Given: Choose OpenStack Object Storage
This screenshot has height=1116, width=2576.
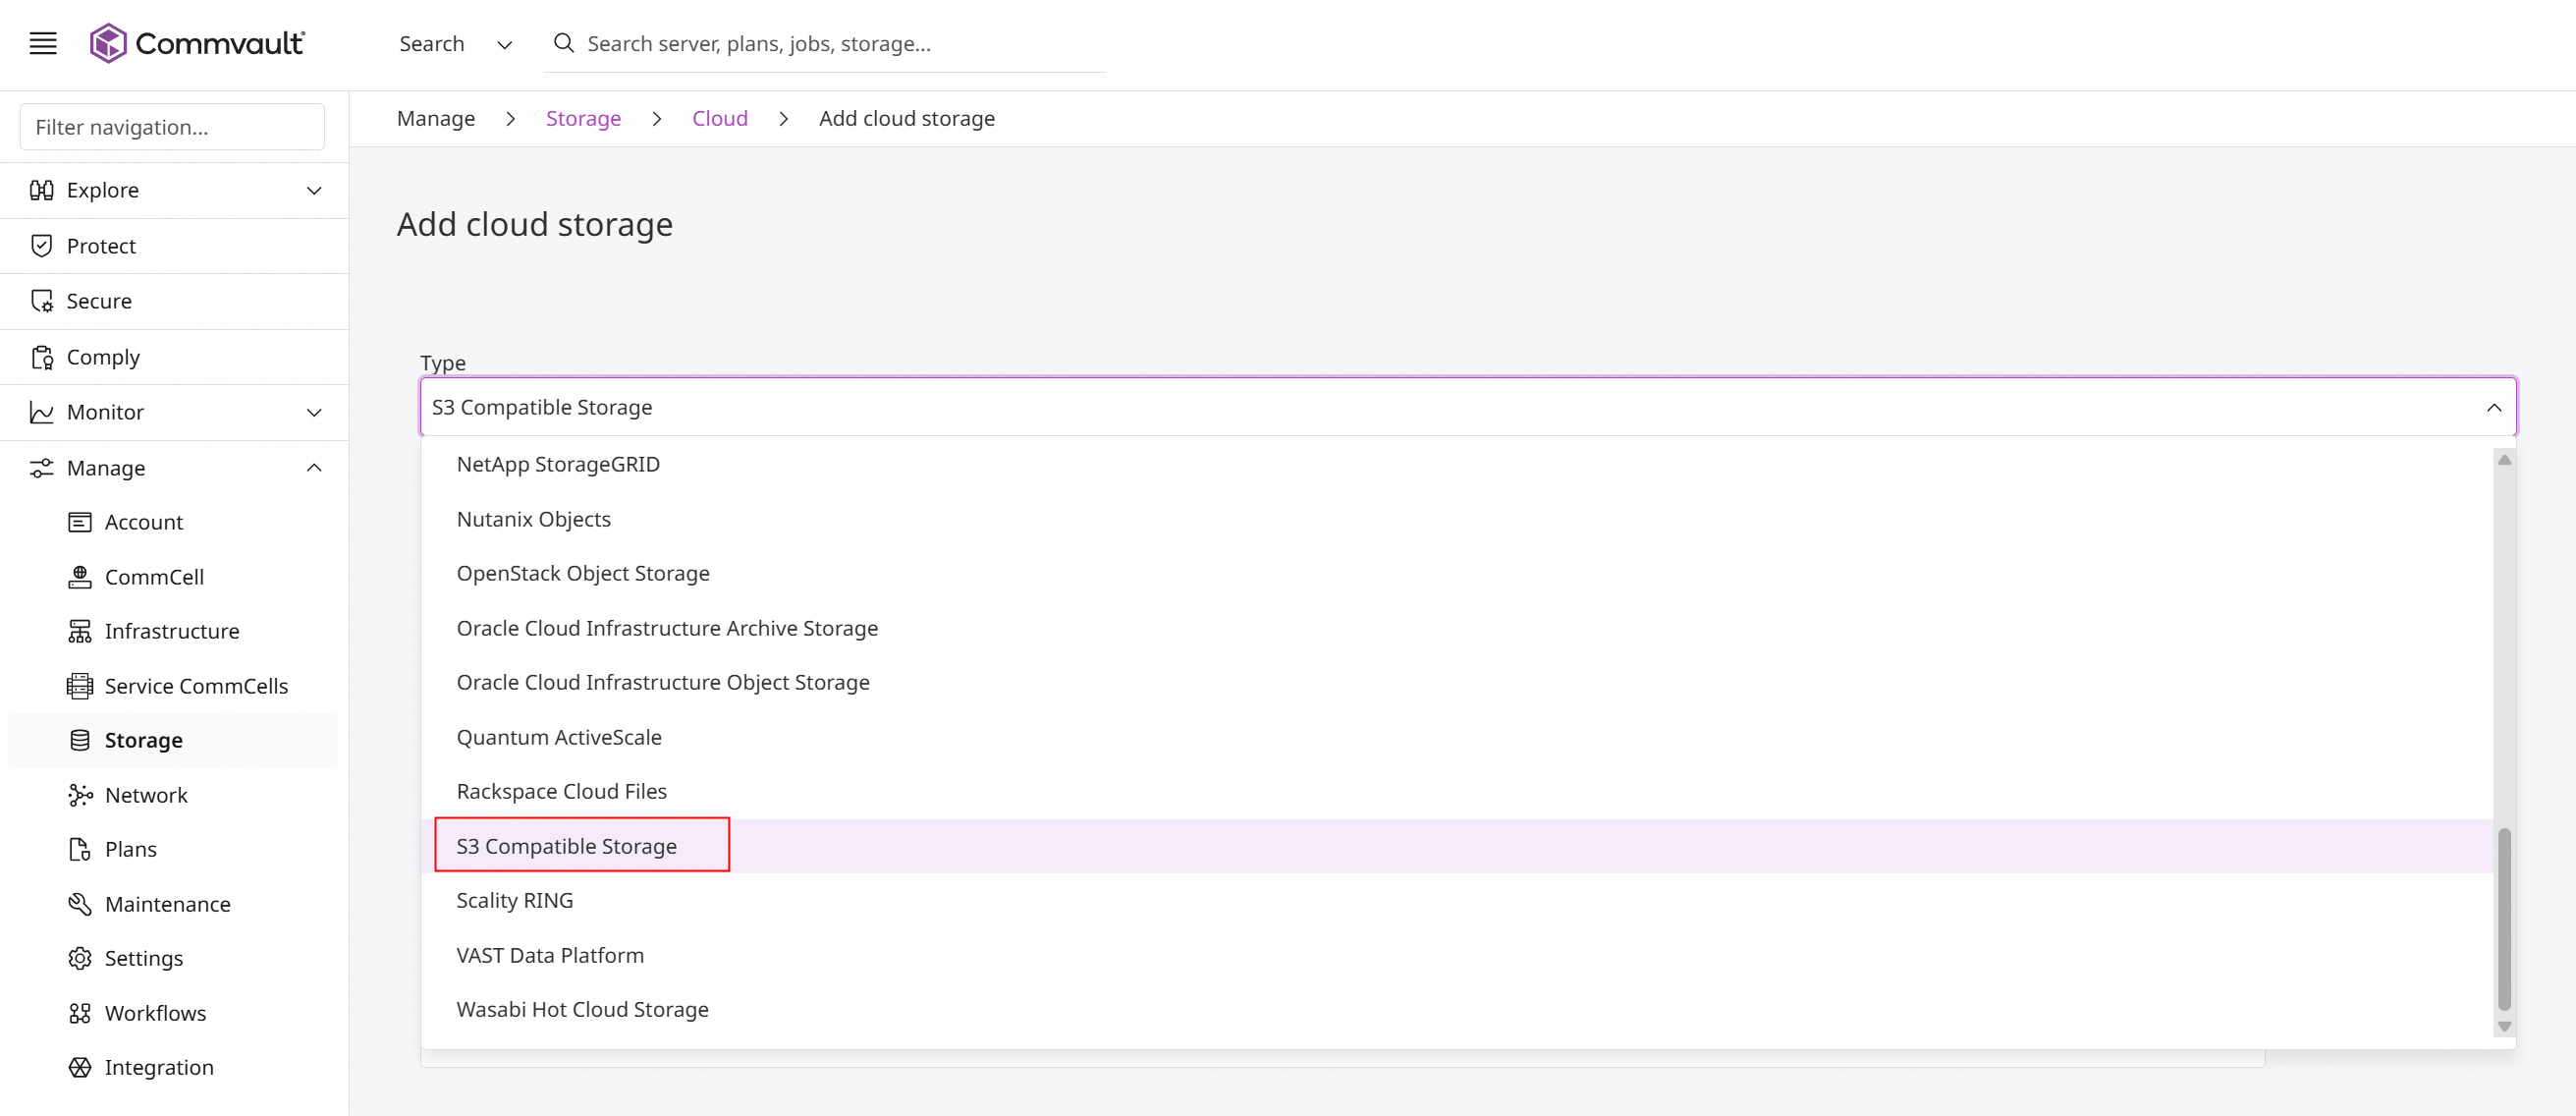Looking at the screenshot, I should click(1457, 573).
